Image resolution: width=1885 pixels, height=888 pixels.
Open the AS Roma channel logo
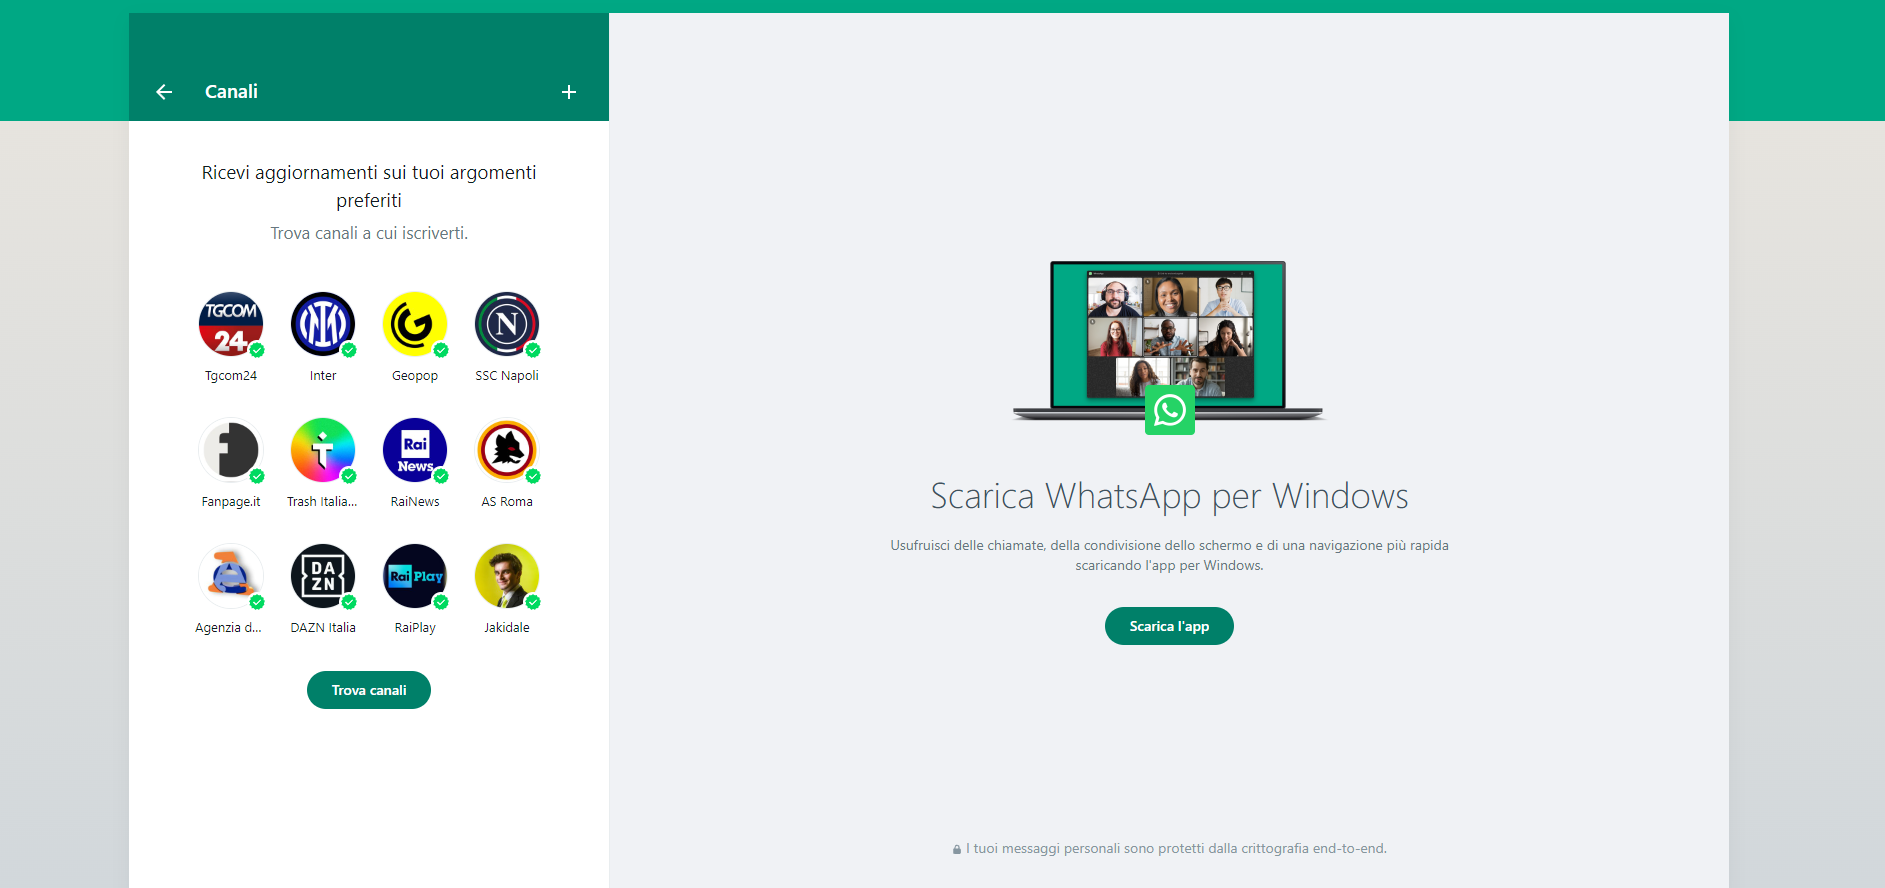(x=507, y=450)
